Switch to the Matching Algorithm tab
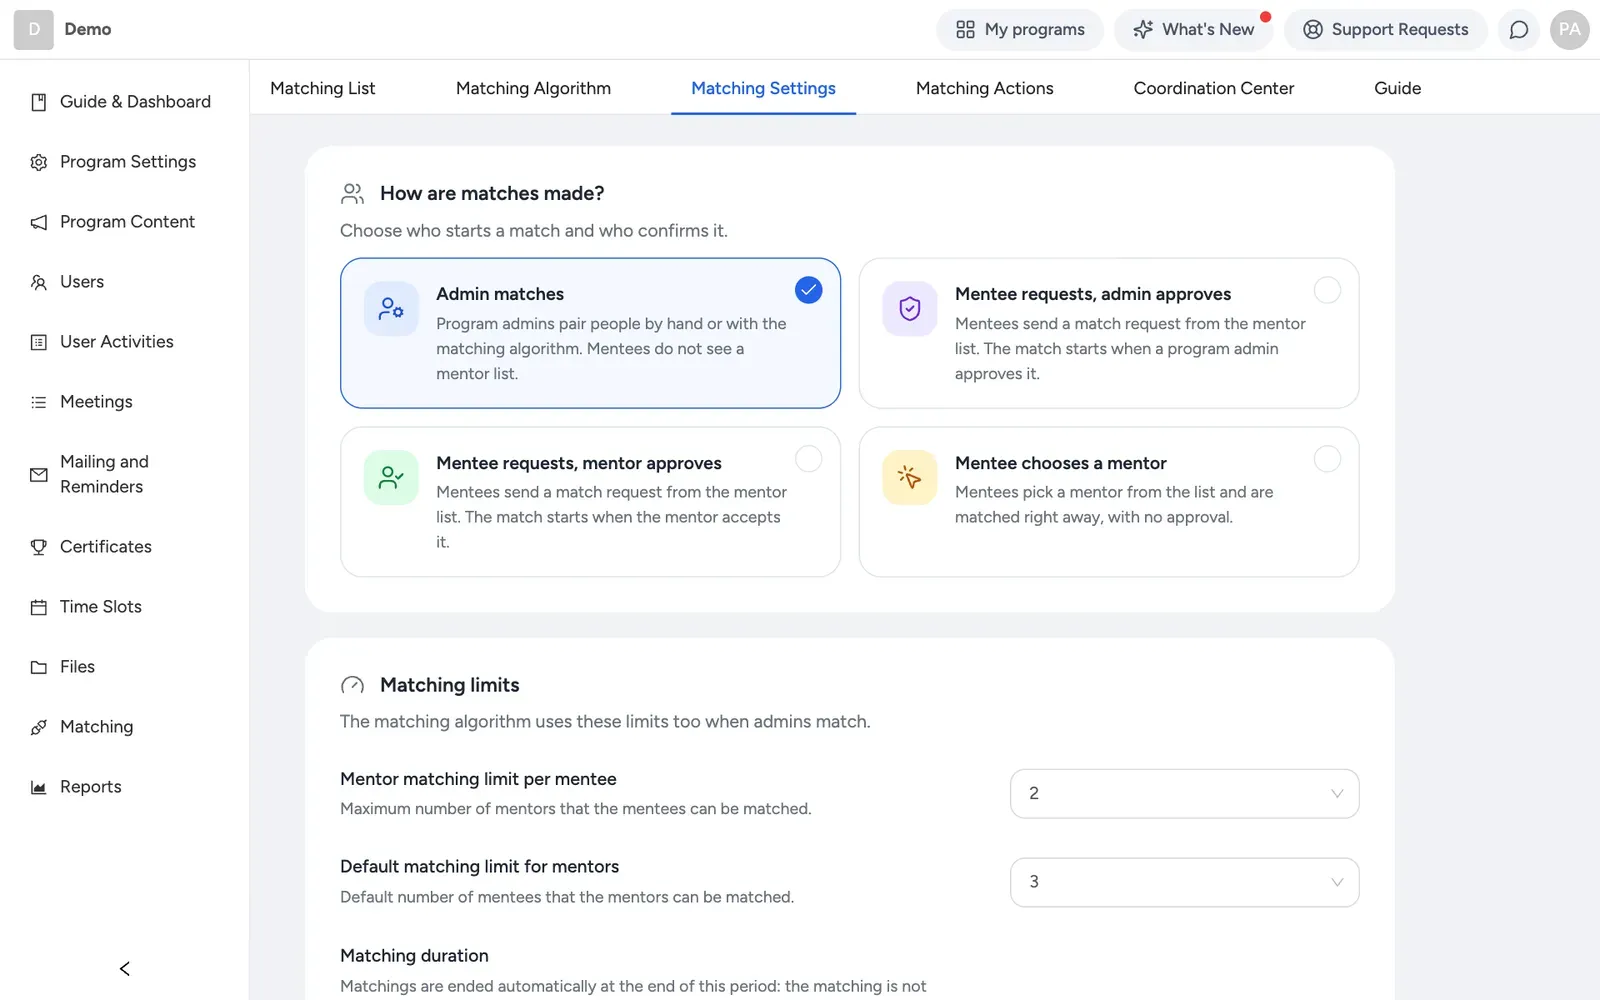The image size is (1600, 1000). coord(533,88)
